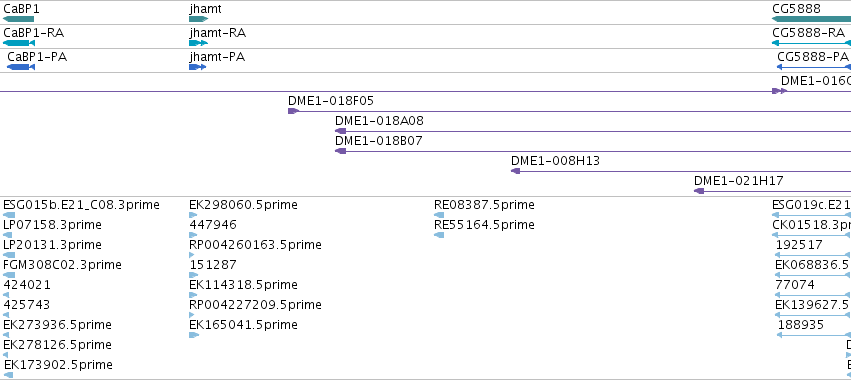Viewport: 851px width, 380px height.
Task: Click the RE08387.5prime EST glyph
Action: pyautogui.click(x=439, y=215)
